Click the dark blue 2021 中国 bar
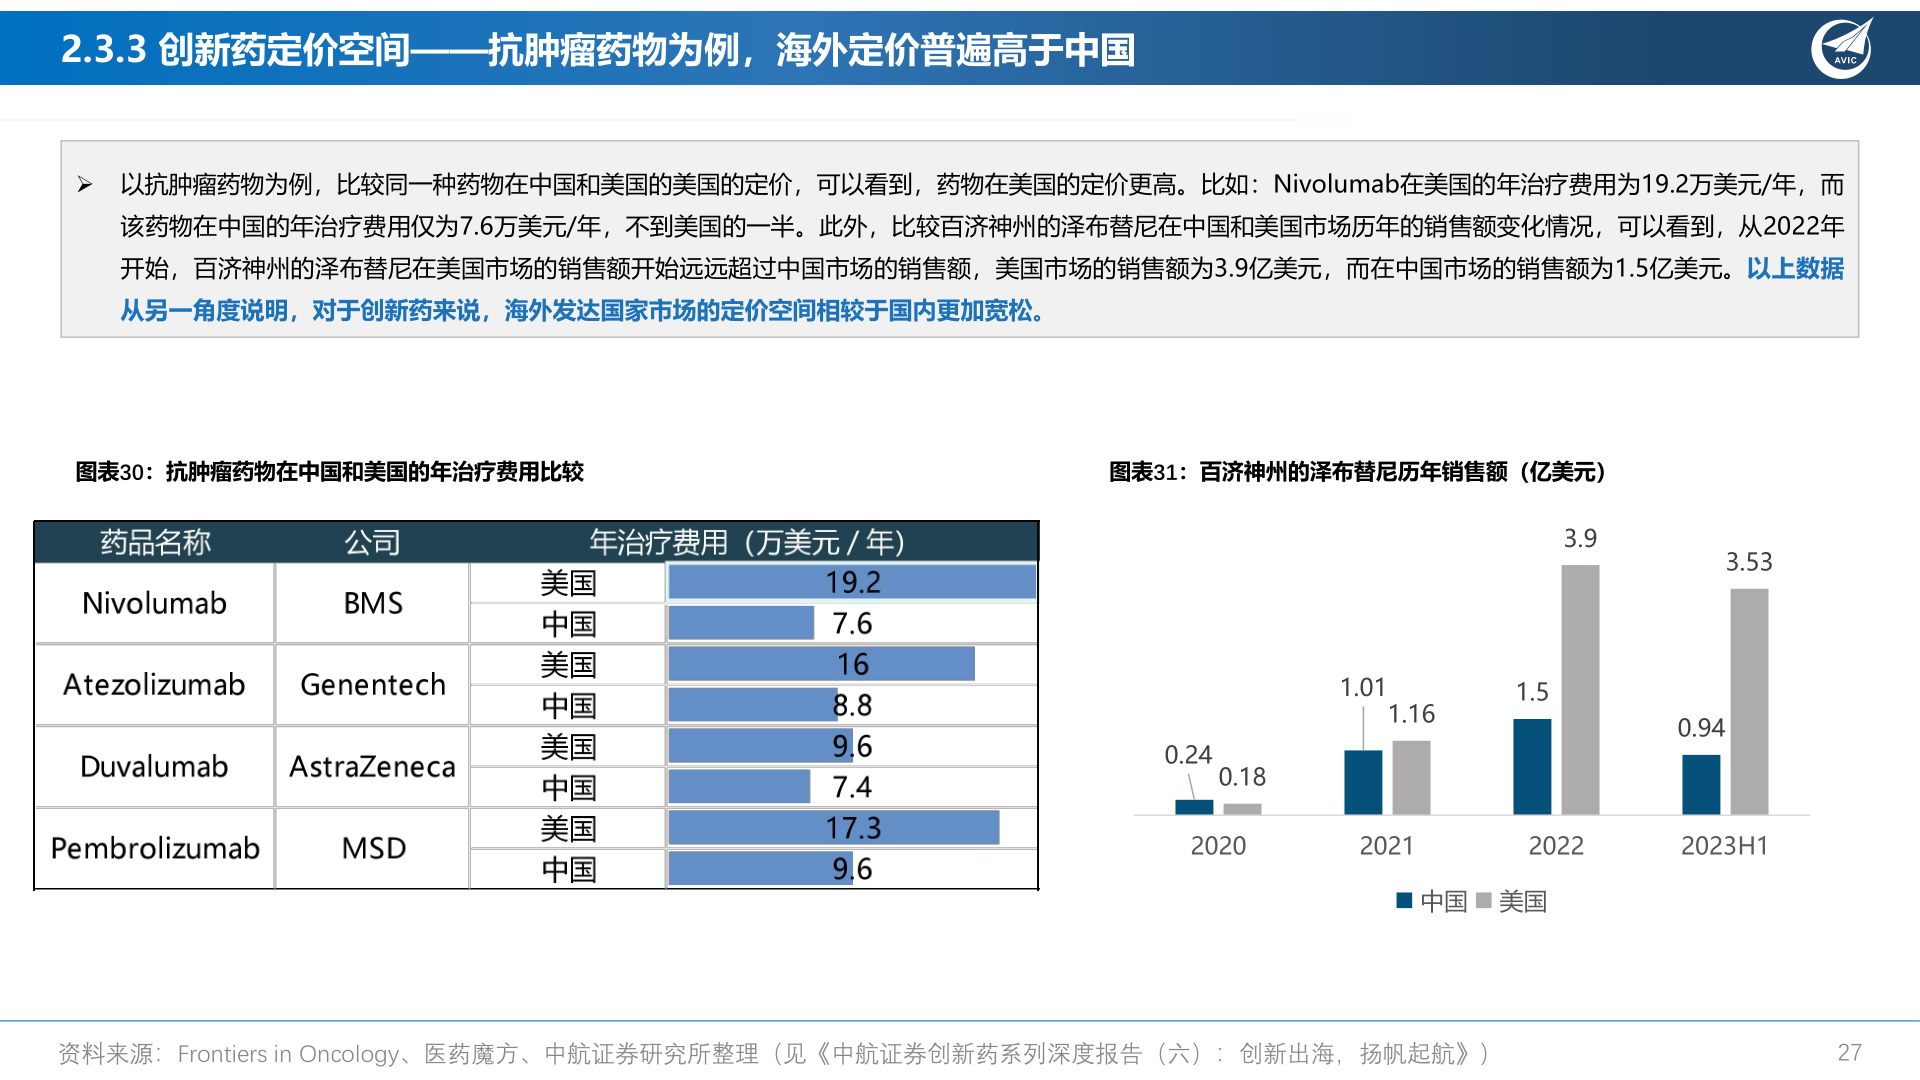Viewport: 1920px width, 1080px height. pyautogui.click(x=1363, y=783)
